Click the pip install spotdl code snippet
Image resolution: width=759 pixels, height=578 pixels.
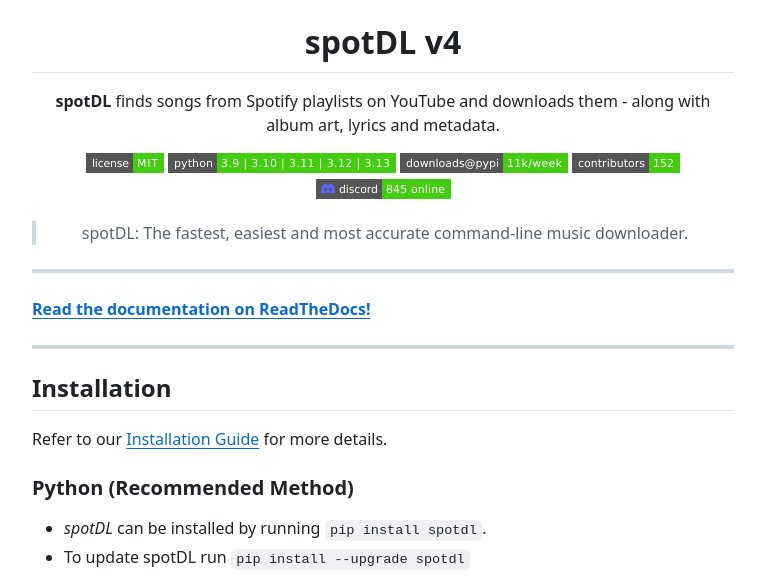403,530
